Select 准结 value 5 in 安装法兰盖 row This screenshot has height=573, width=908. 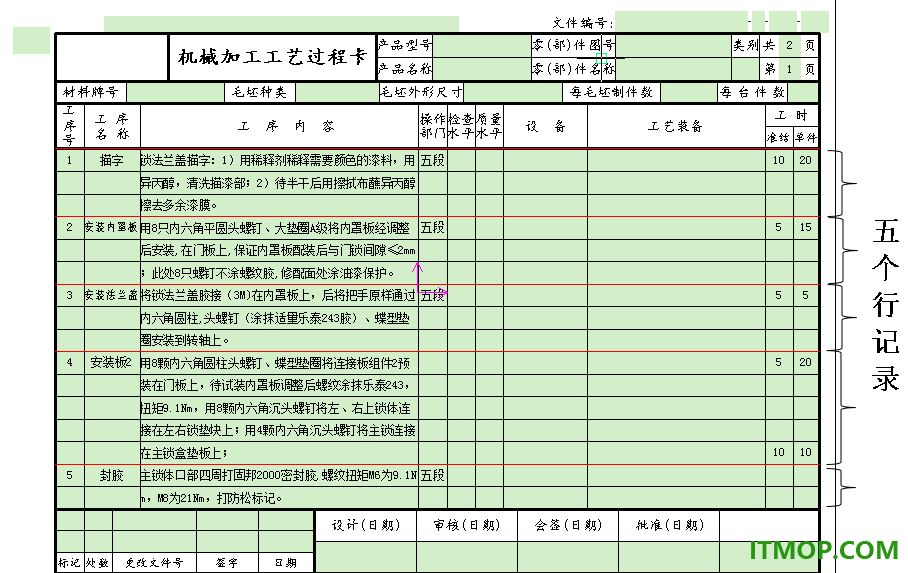pyautogui.click(x=778, y=295)
